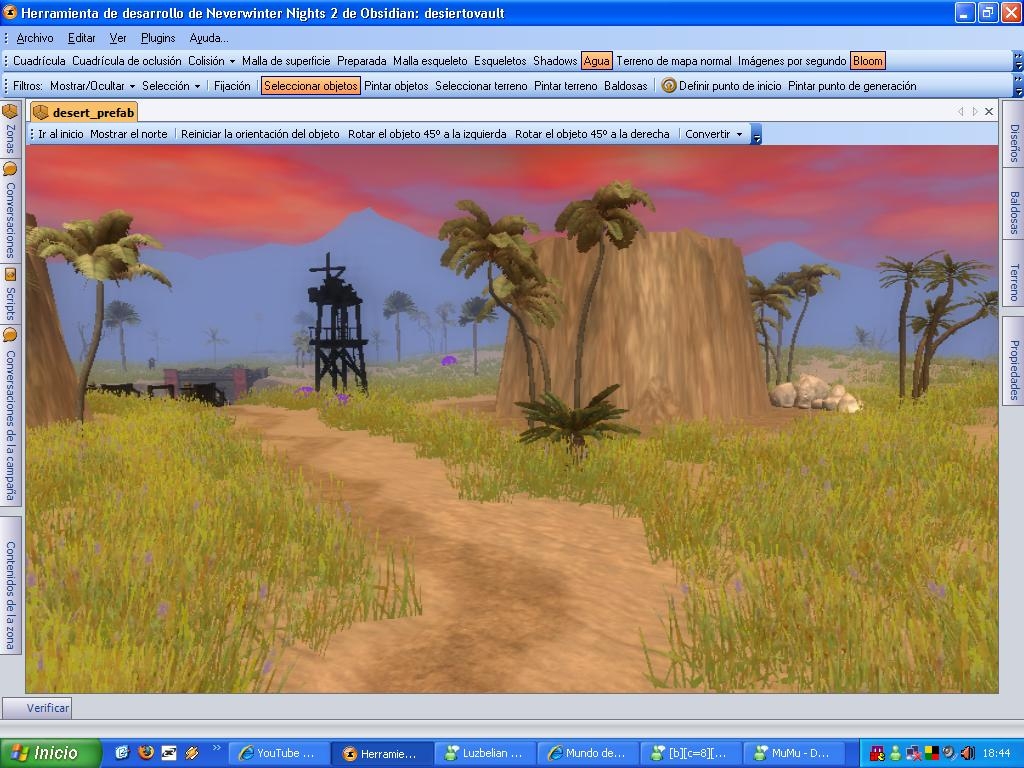Open the Plugins menu
1024x768 pixels.
(x=158, y=38)
